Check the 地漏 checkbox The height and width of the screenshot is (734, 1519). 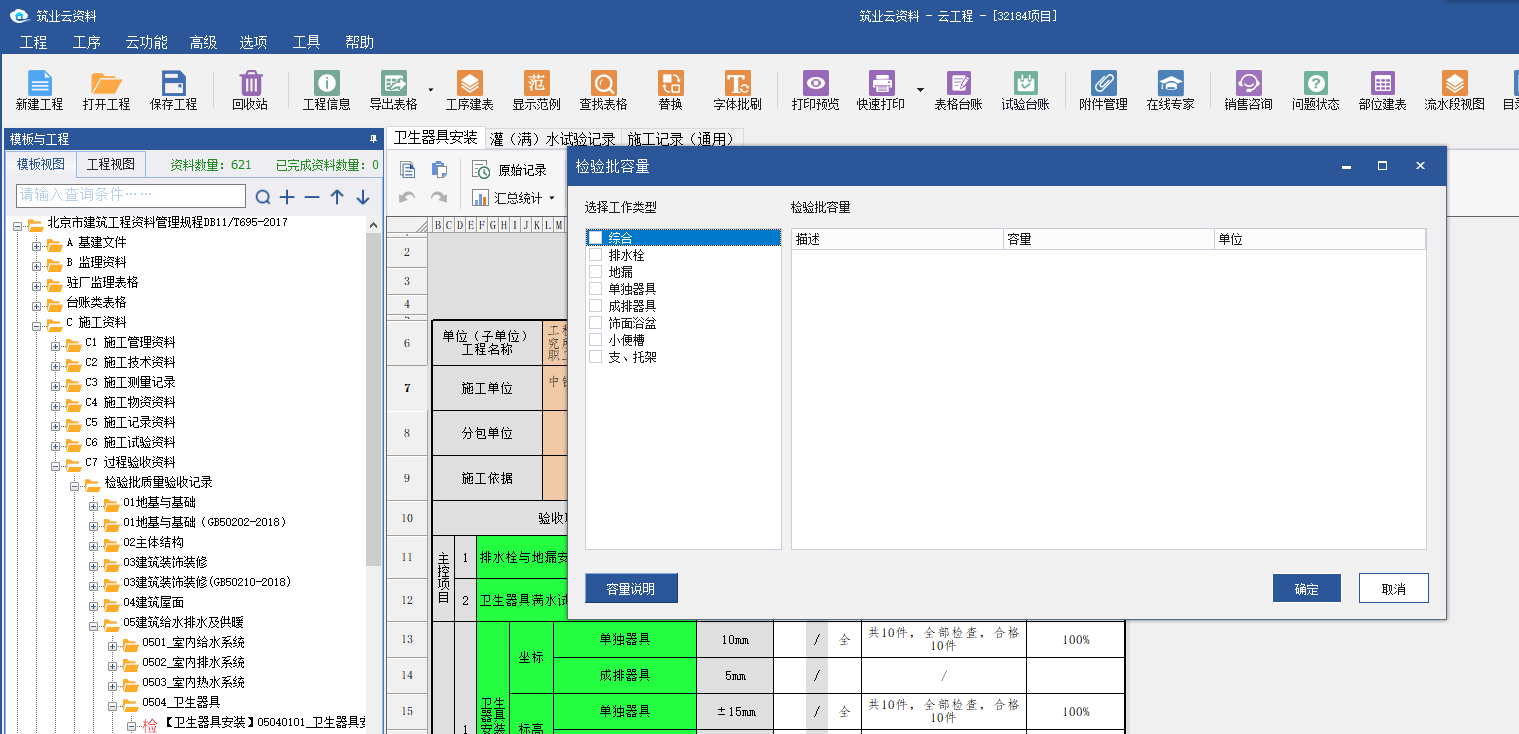(596, 272)
